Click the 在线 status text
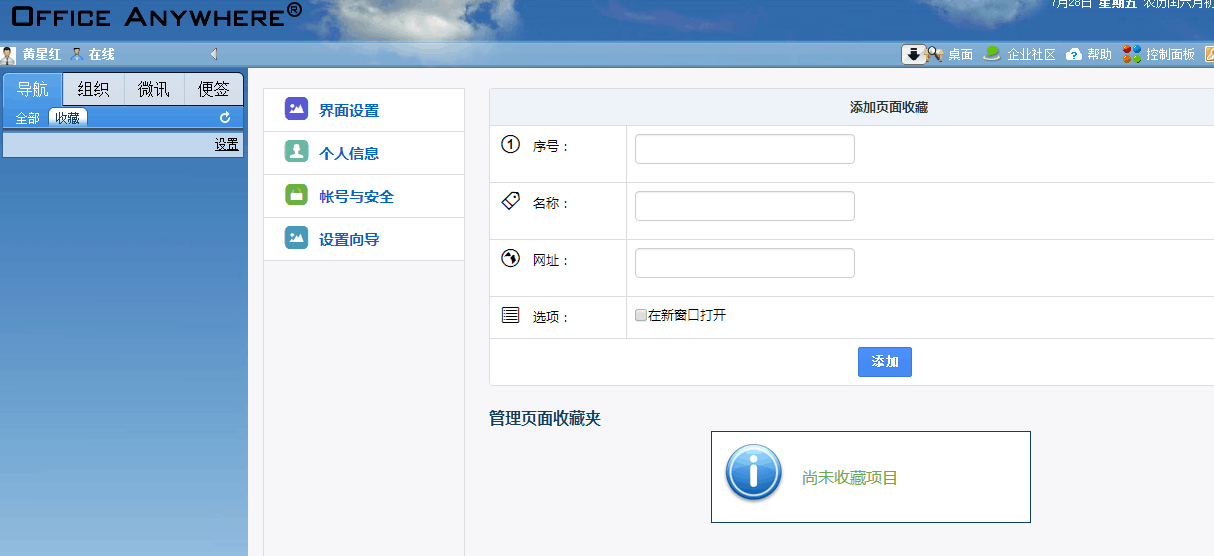The width and height of the screenshot is (1214, 556). coord(101,54)
